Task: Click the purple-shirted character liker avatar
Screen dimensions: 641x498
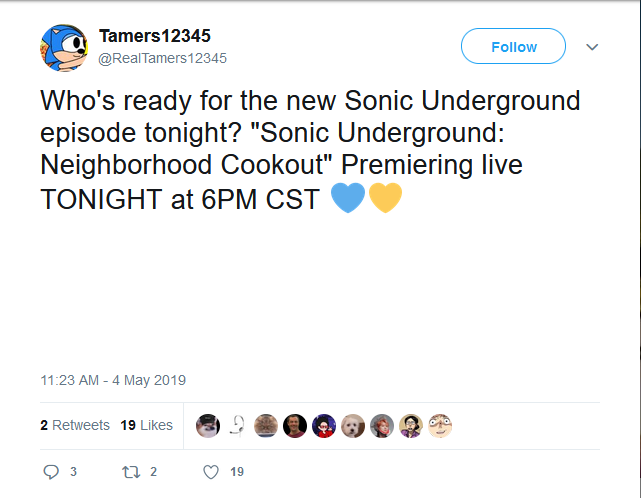Action: click(x=411, y=426)
